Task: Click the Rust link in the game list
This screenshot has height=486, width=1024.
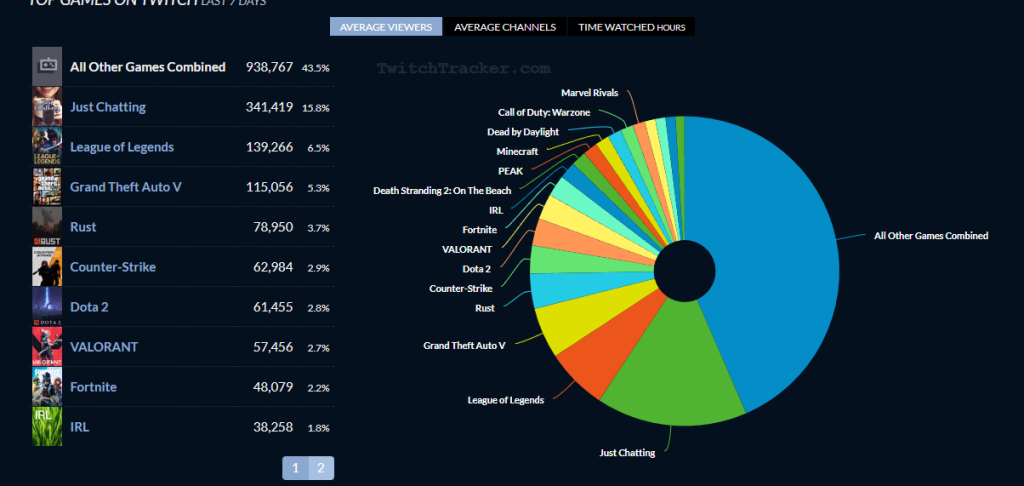Action: (x=83, y=227)
